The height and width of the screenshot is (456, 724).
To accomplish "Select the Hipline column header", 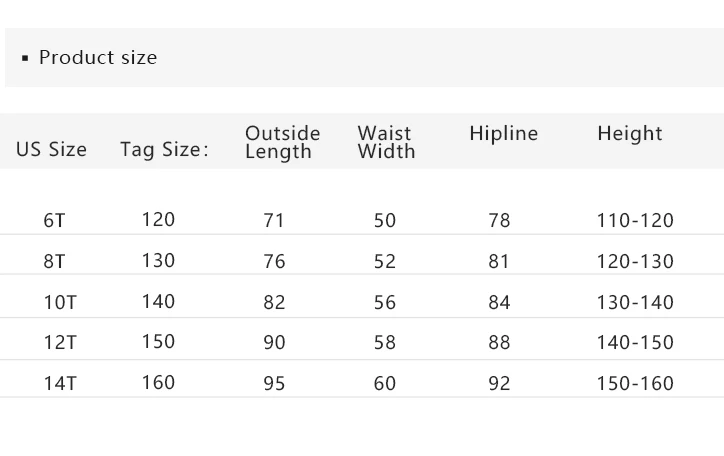I will click(x=503, y=134).
